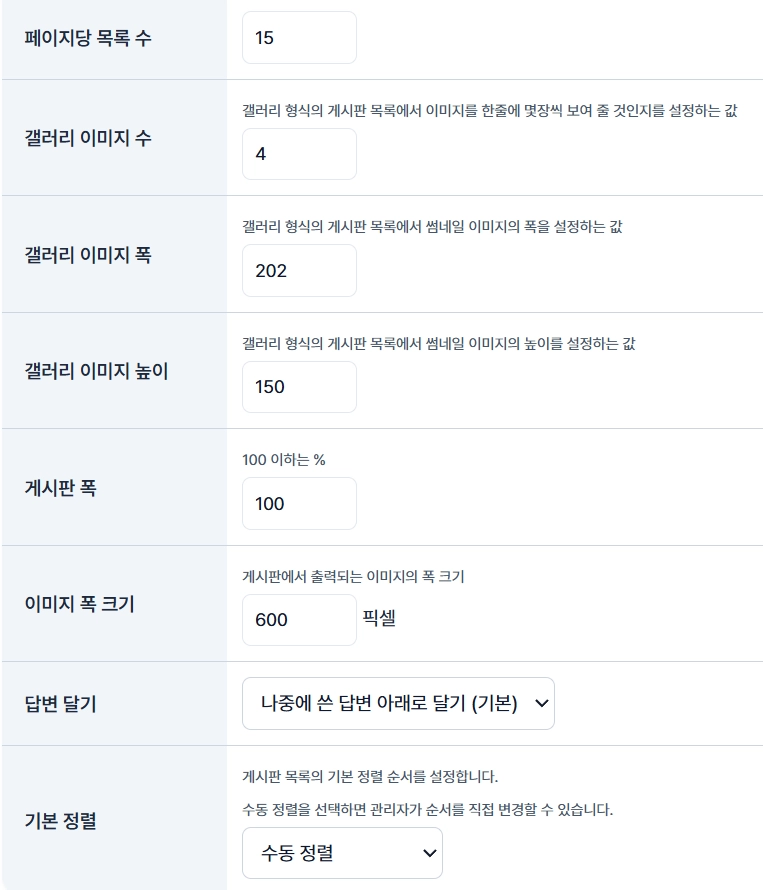
Task: Click the chevron on the reply position dropdown
Action: coord(540,703)
